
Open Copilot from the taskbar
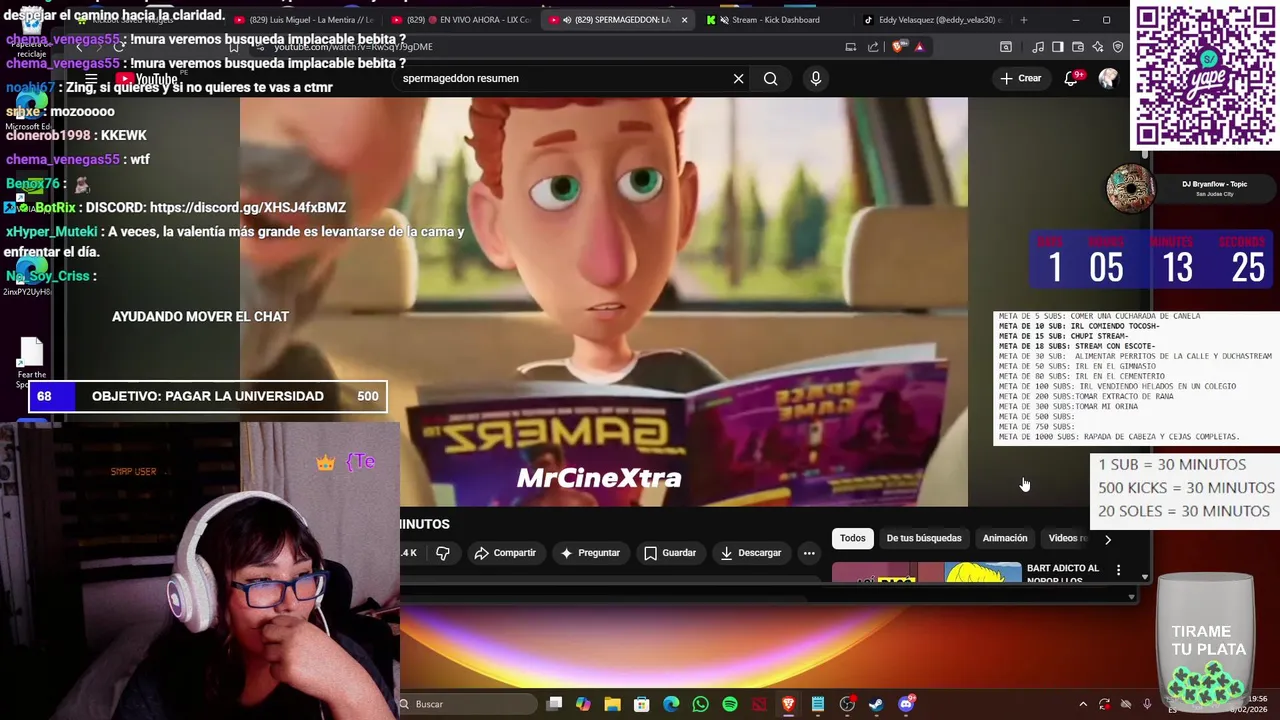coord(583,704)
